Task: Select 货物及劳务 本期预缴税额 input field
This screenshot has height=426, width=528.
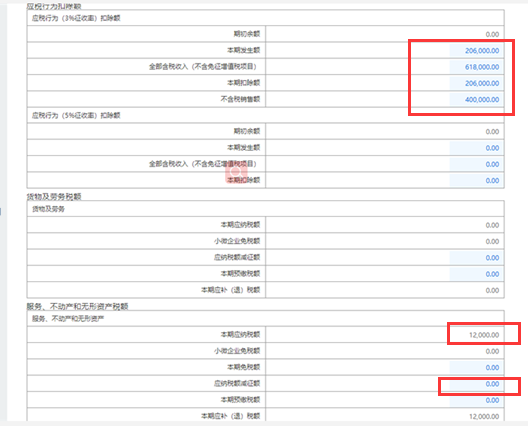Action: (x=476, y=274)
